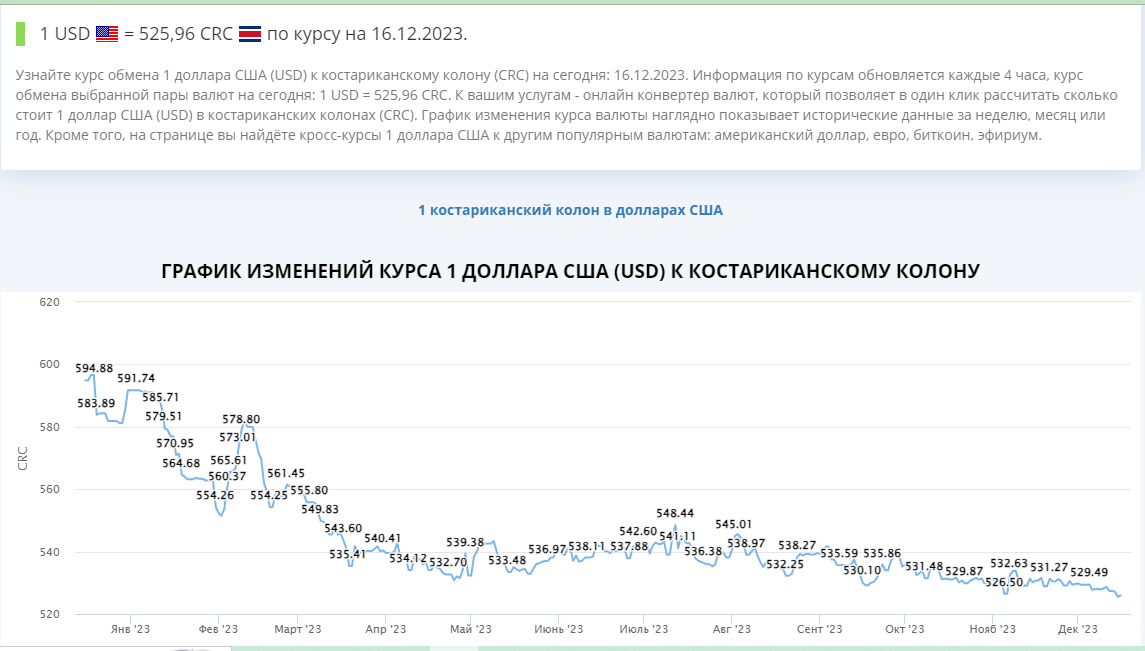
Task: Click the Янв '23 axis label
Action: coord(128,630)
